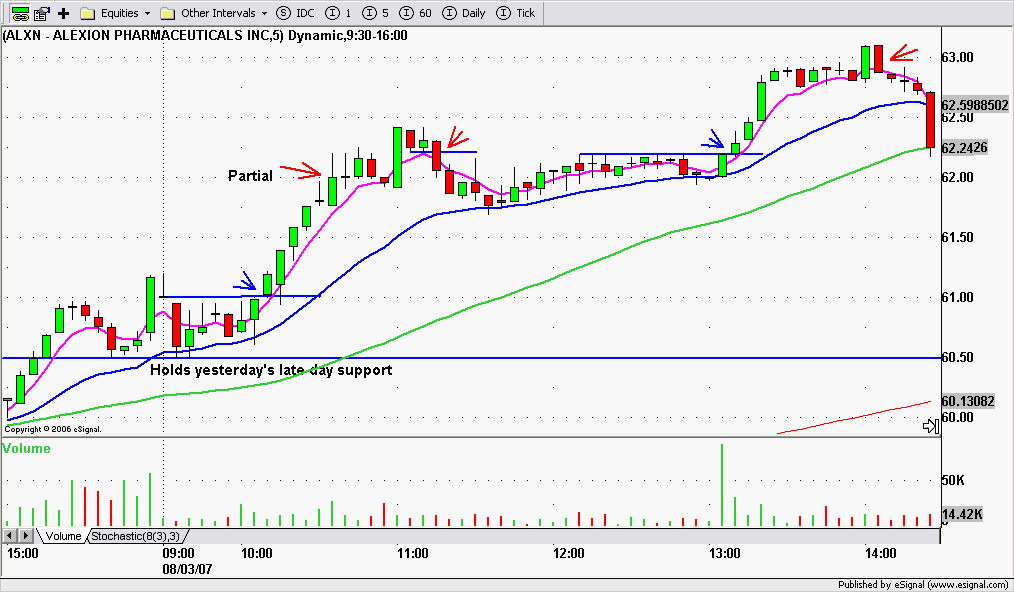The height and width of the screenshot is (592, 1014).
Task: Click the 50K volume axis label
Action: tap(953, 481)
